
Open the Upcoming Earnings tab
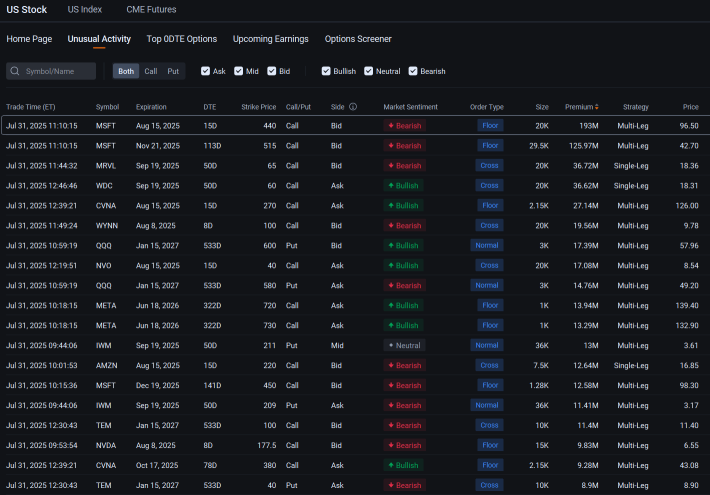pyautogui.click(x=271, y=39)
